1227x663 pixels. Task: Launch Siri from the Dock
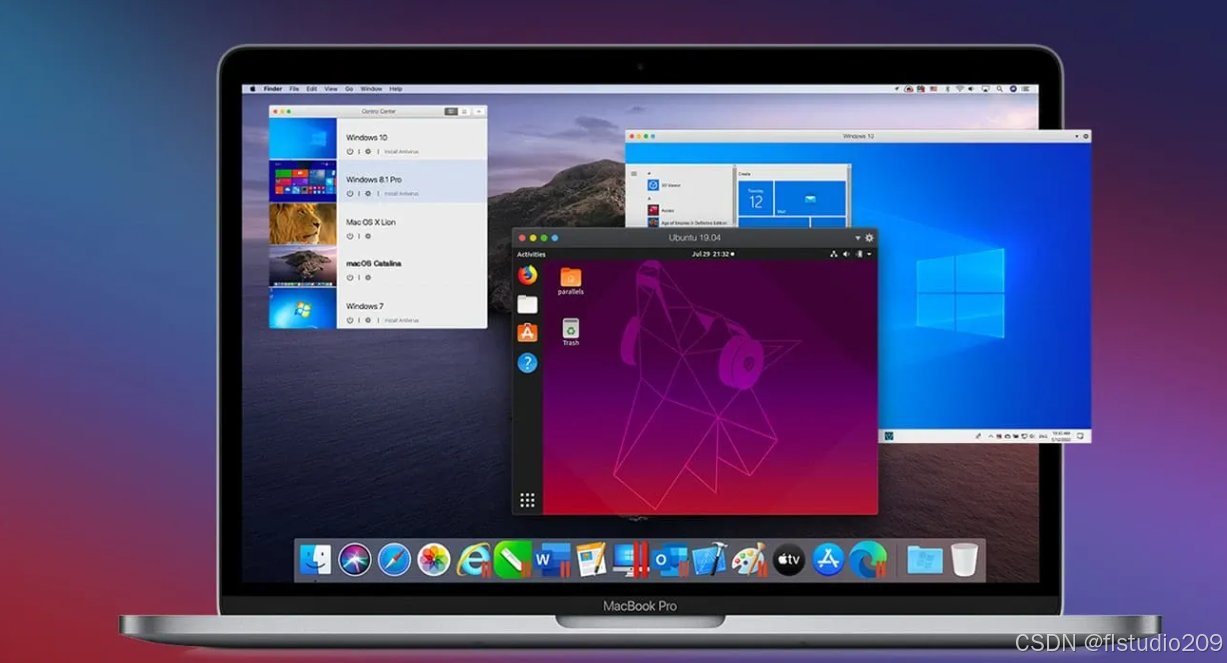(x=355, y=560)
